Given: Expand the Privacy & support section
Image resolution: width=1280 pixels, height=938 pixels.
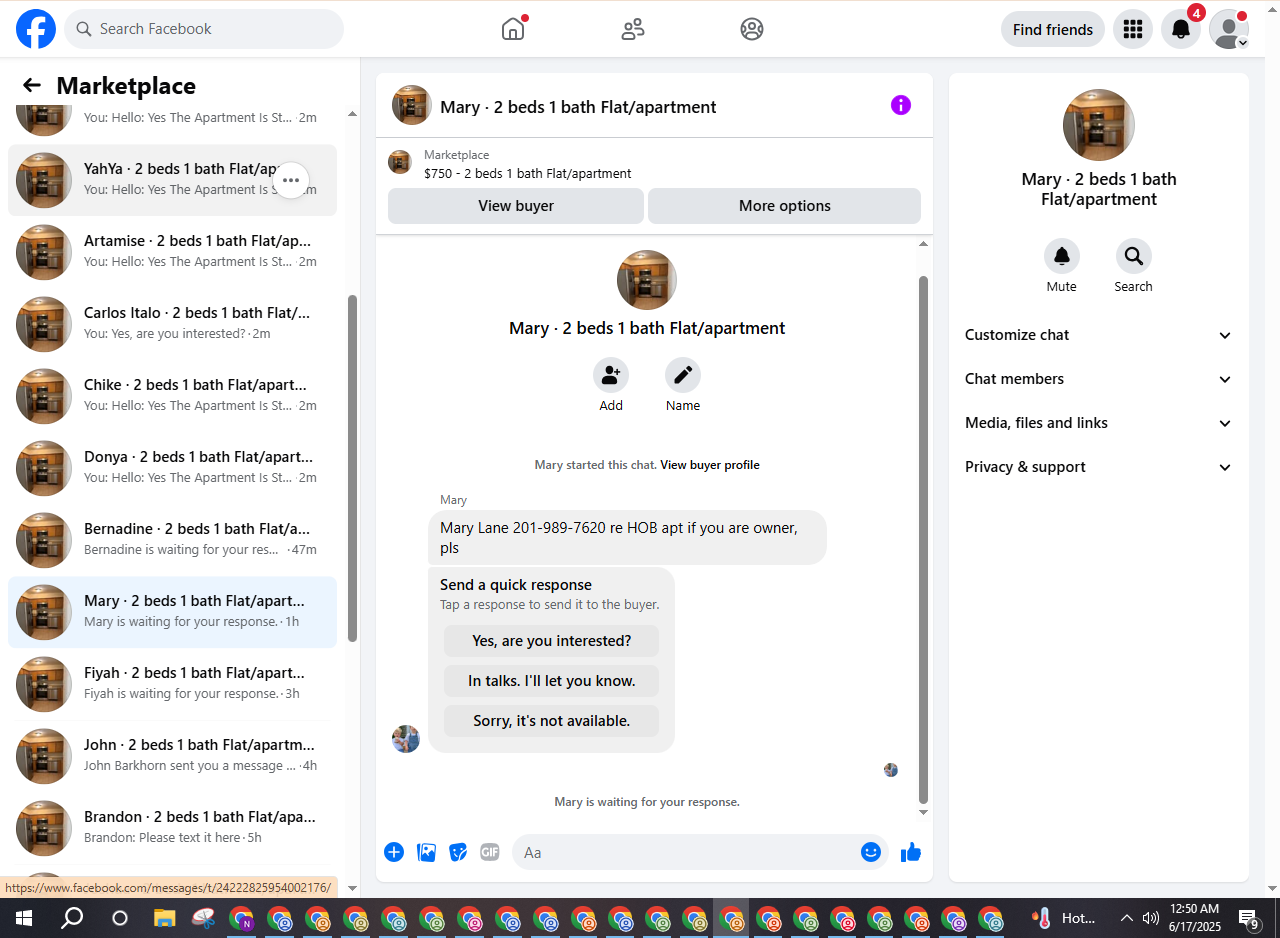Looking at the screenshot, I should point(1098,467).
